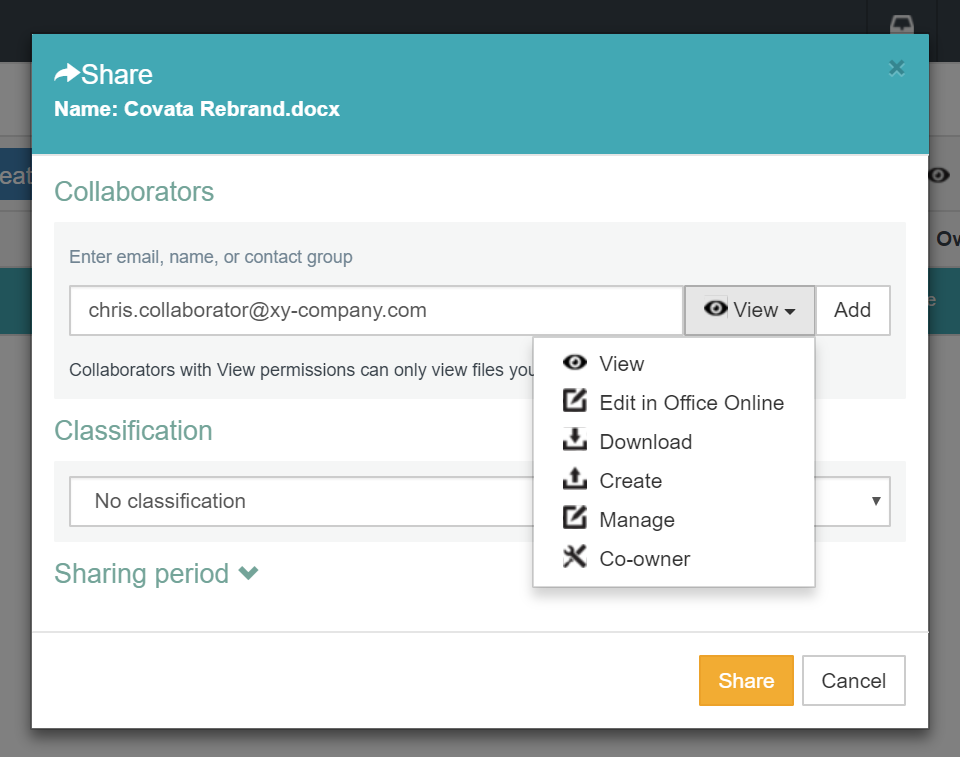This screenshot has height=757, width=960.
Task: Click the download arrow icon in the menu
Action: tap(574, 439)
